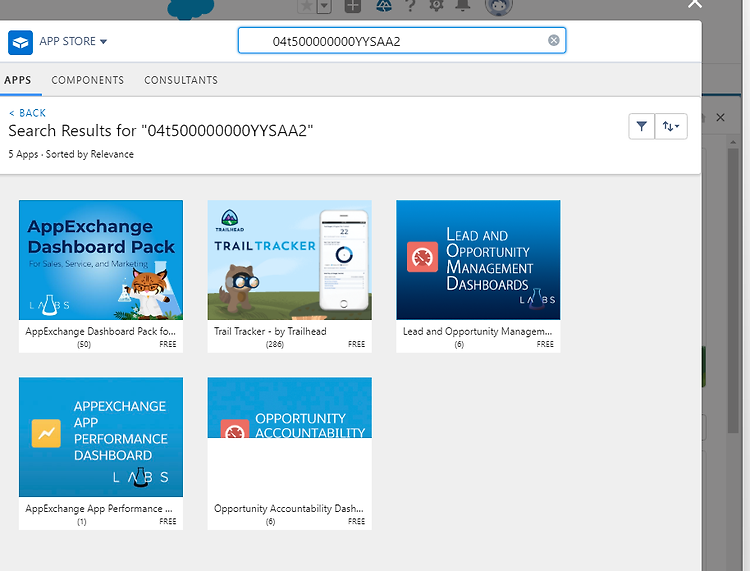
Task: Click the '5 Apps · Sorted by Relevance' text
Action: (x=71, y=154)
